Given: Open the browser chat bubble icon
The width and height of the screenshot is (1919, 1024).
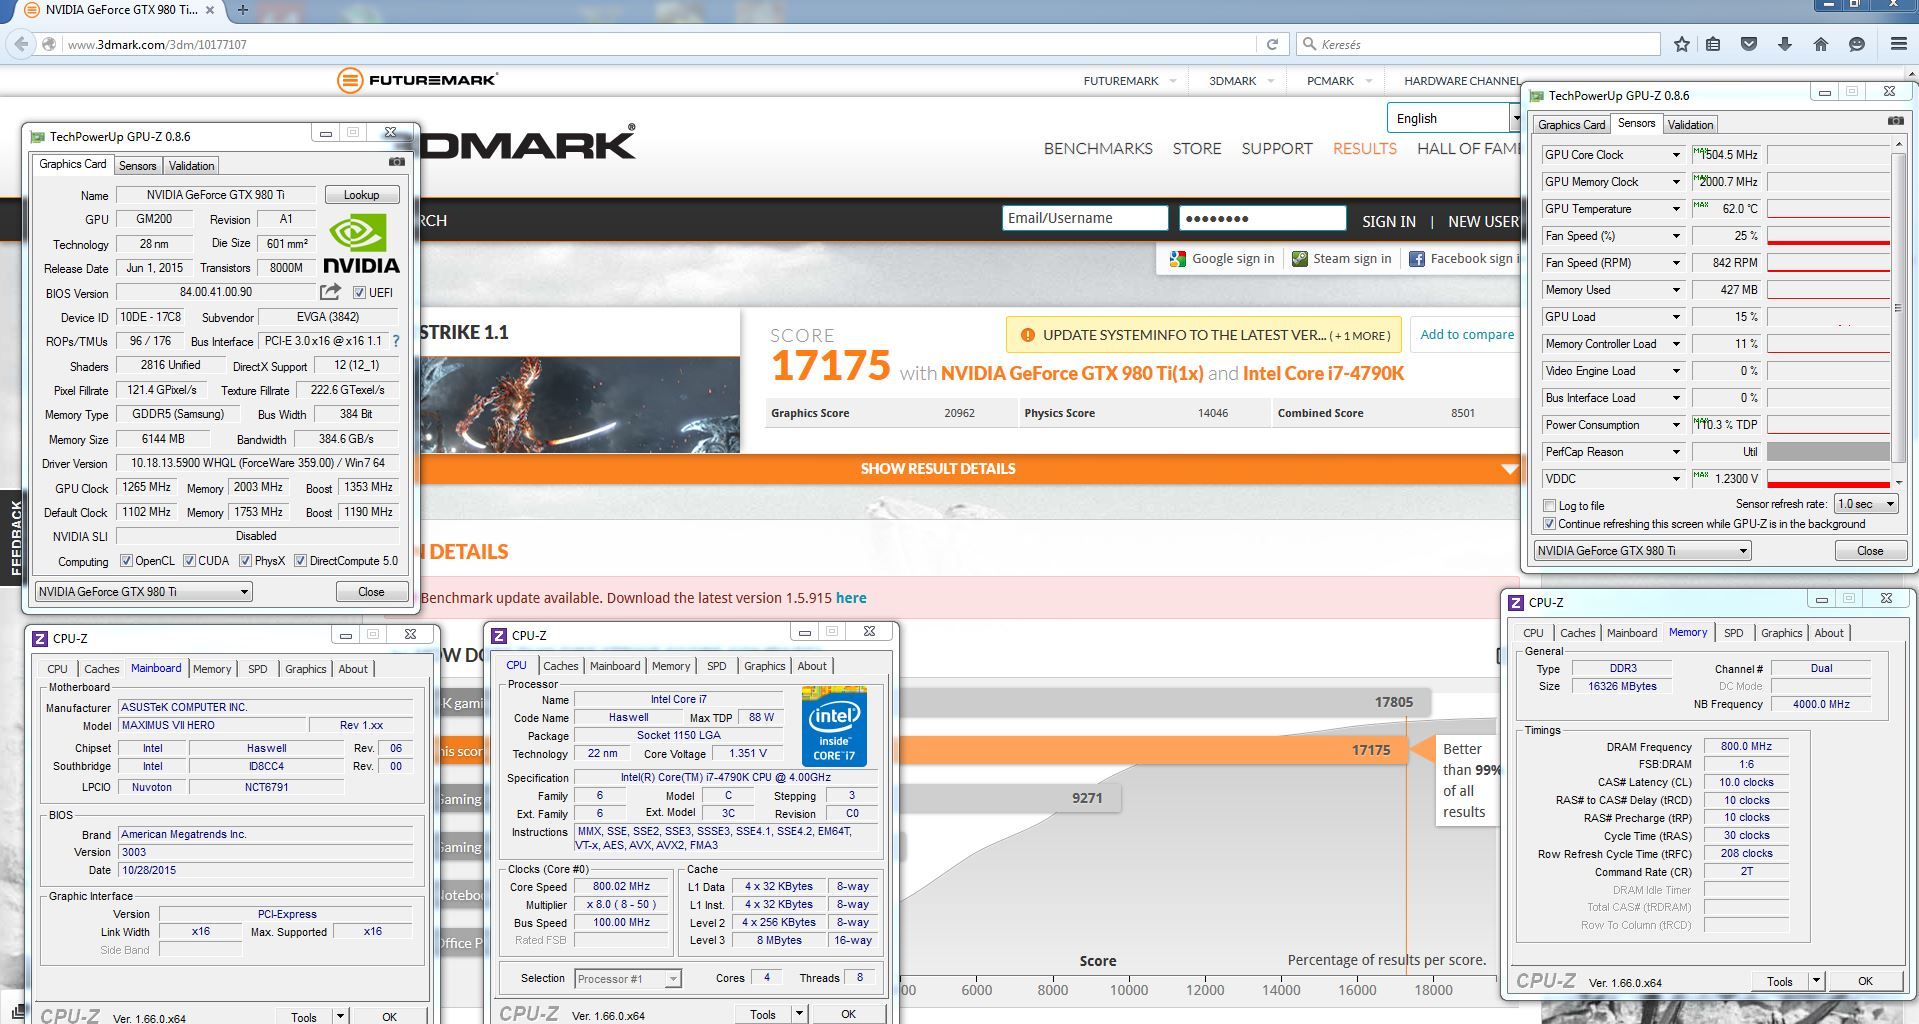Looking at the screenshot, I should pyautogui.click(x=1857, y=44).
